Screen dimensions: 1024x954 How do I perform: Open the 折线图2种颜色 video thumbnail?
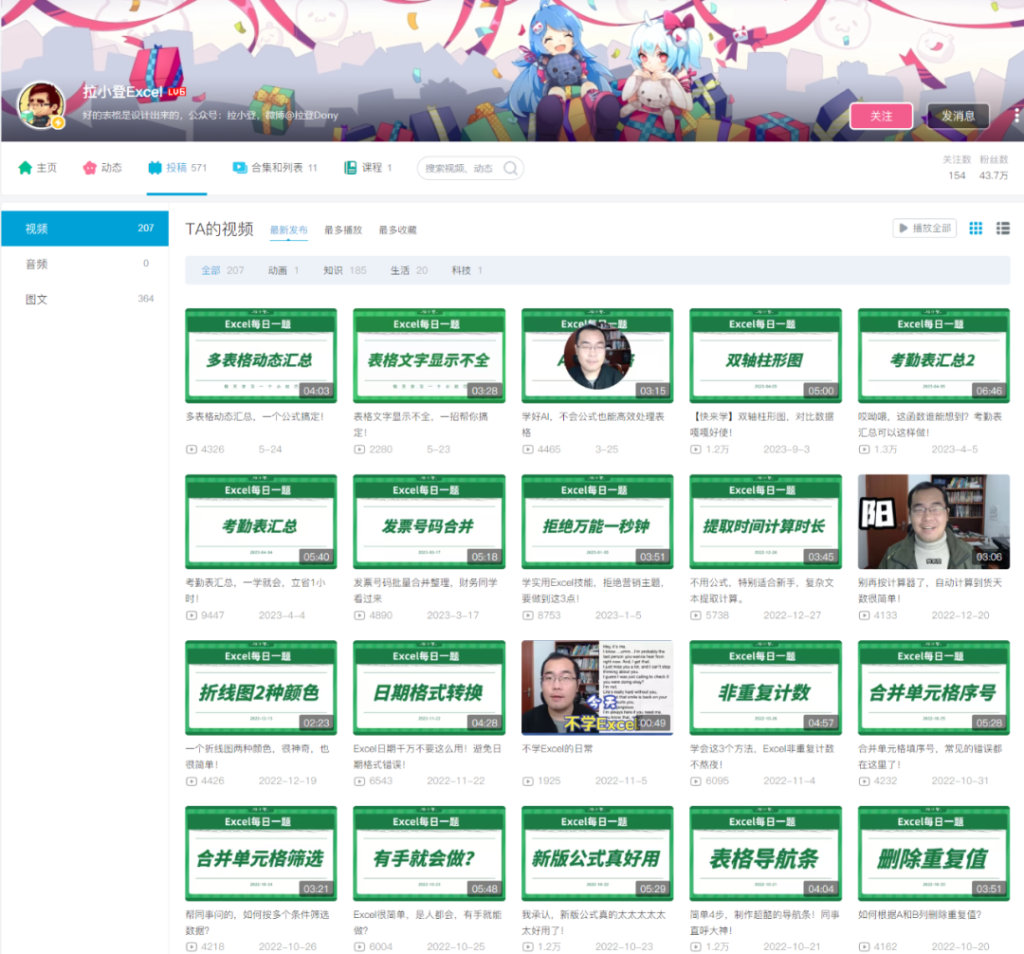(261, 688)
